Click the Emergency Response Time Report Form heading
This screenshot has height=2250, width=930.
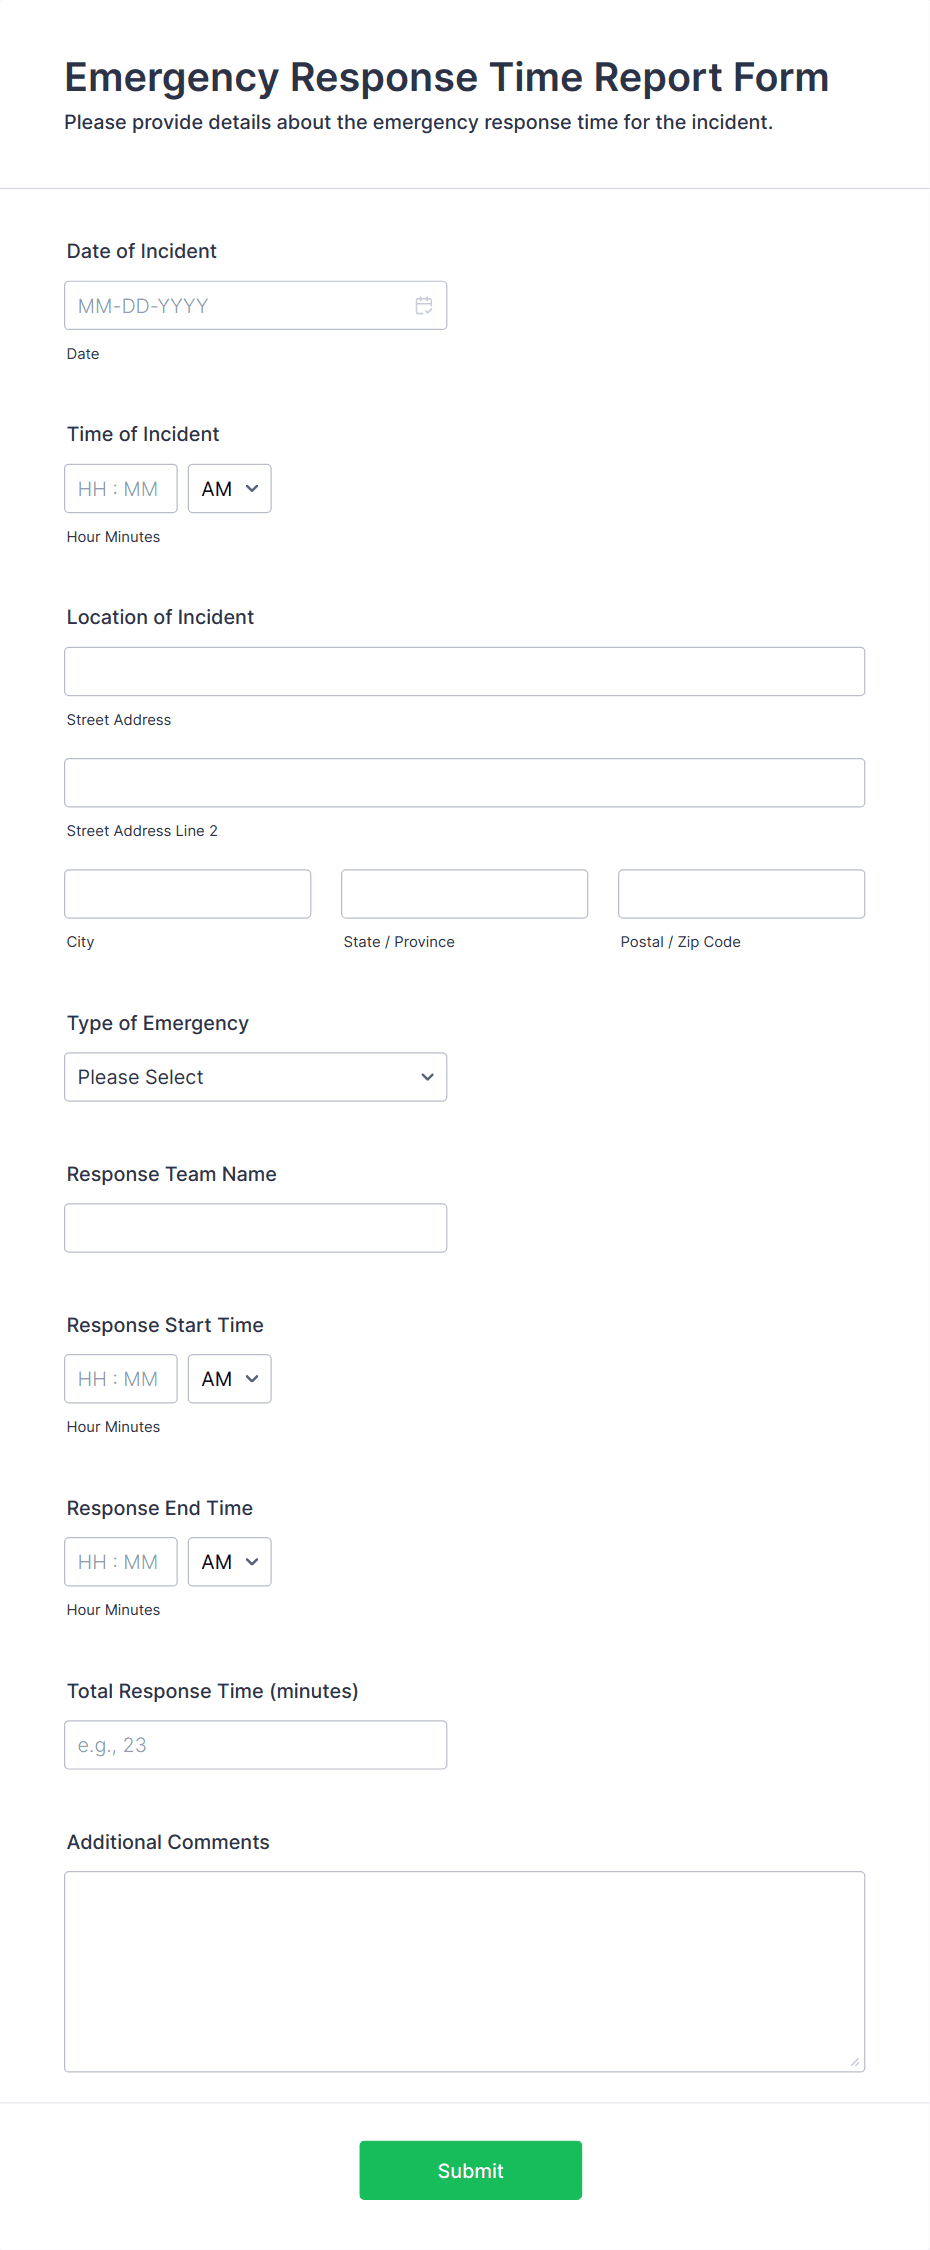(446, 77)
